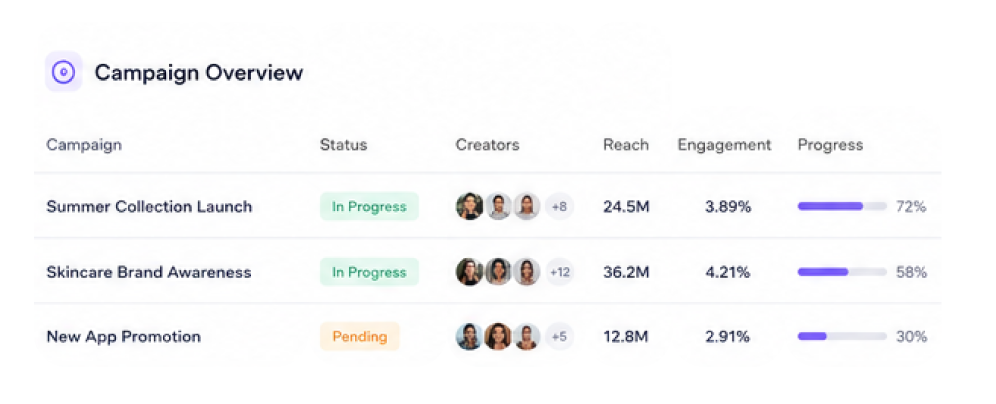Click the Pending status badge
Viewport: 996px width, 404px height.
click(x=360, y=336)
